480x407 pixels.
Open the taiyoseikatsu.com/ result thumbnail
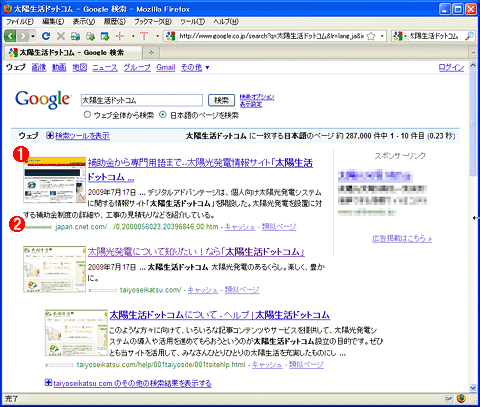[x=55, y=269]
